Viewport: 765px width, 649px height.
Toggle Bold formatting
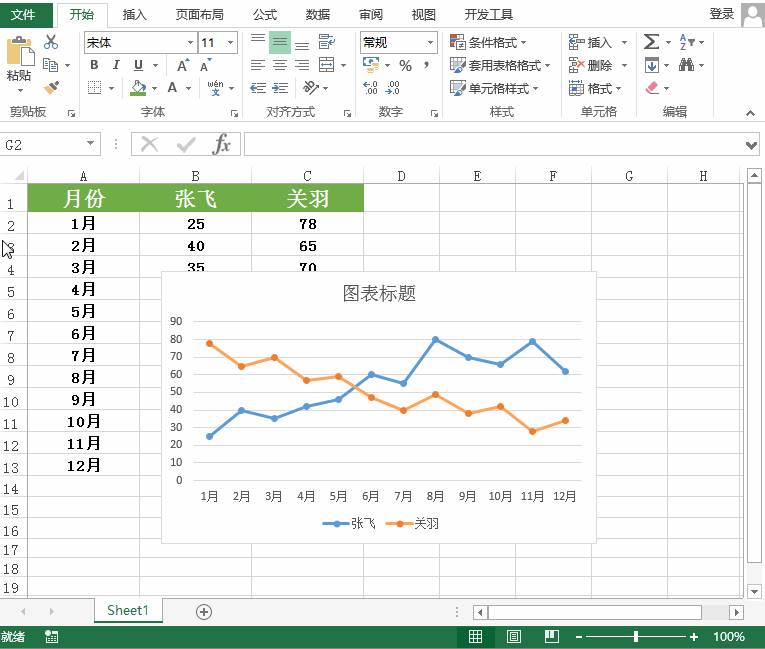pyautogui.click(x=94, y=65)
